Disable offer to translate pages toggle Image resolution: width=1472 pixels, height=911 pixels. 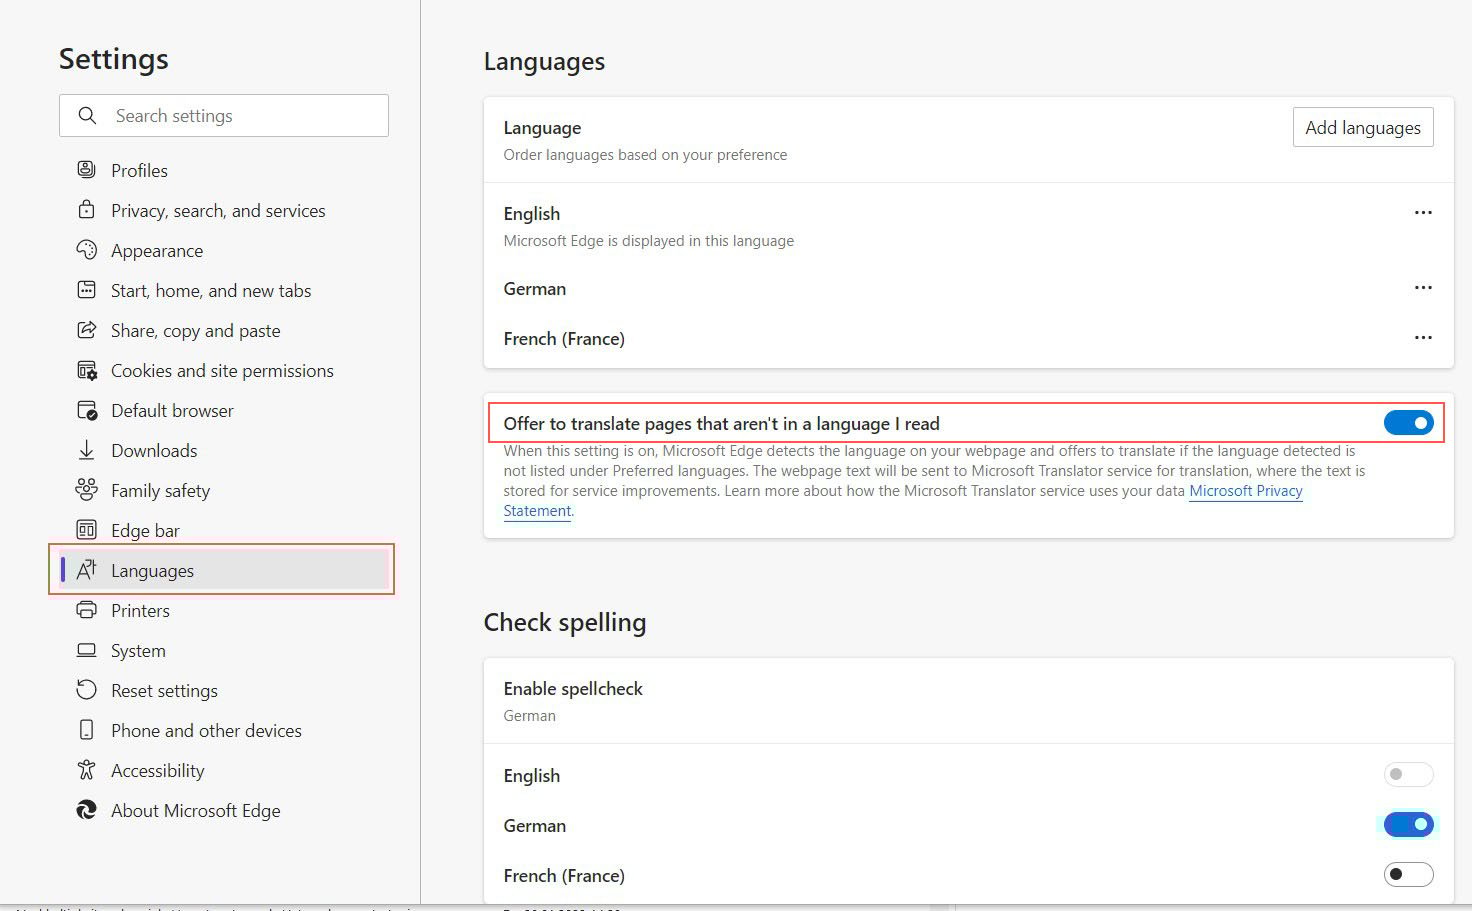click(x=1408, y=422)
